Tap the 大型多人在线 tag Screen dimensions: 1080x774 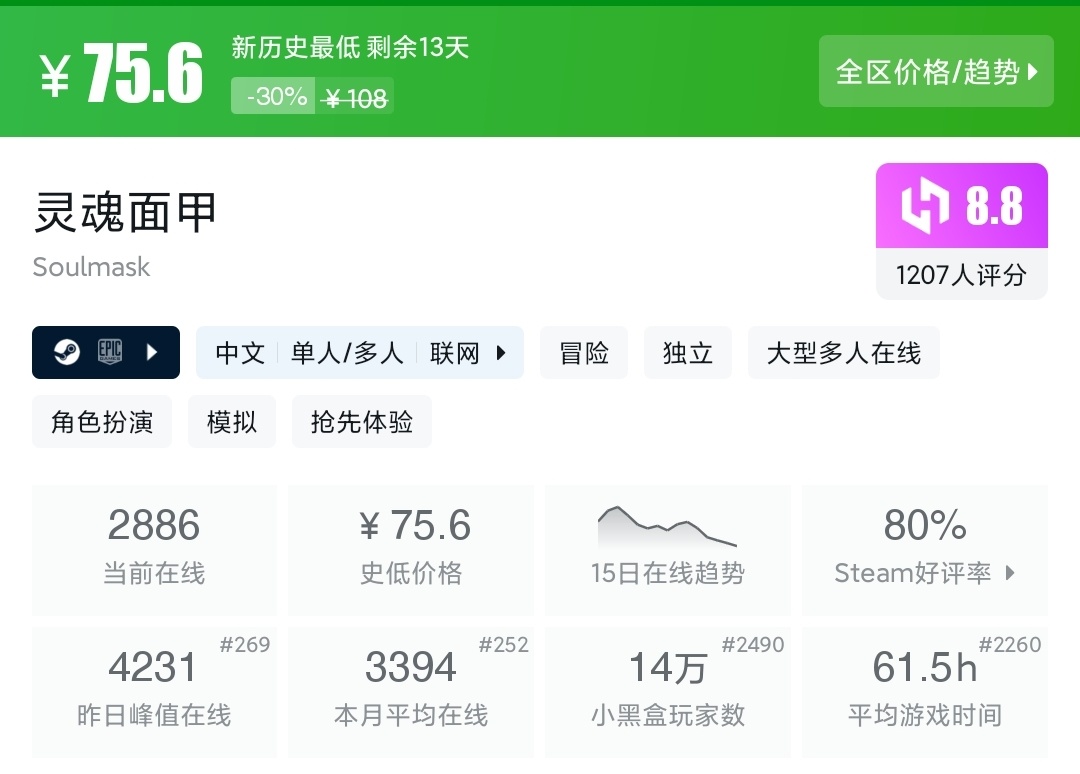843,353
